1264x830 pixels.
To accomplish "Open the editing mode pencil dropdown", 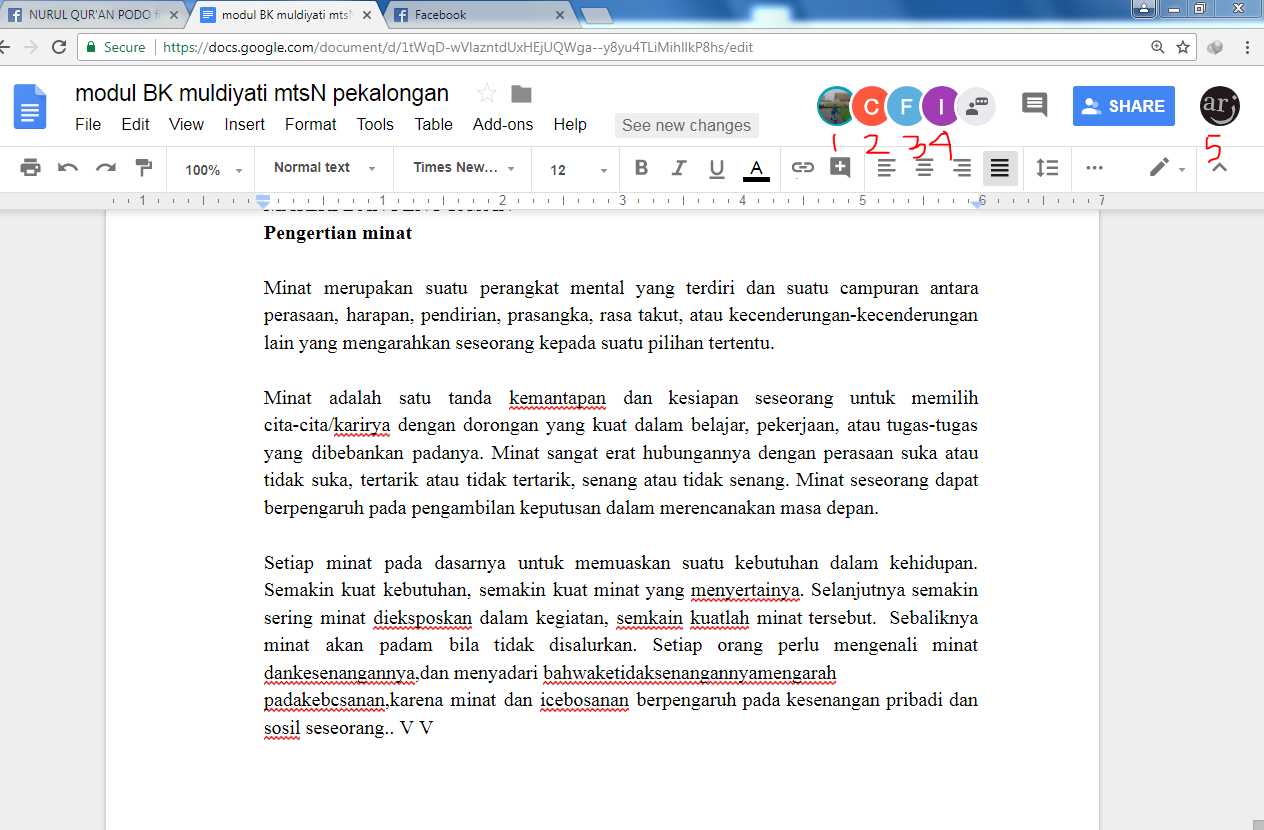I will coord(1167,168).
